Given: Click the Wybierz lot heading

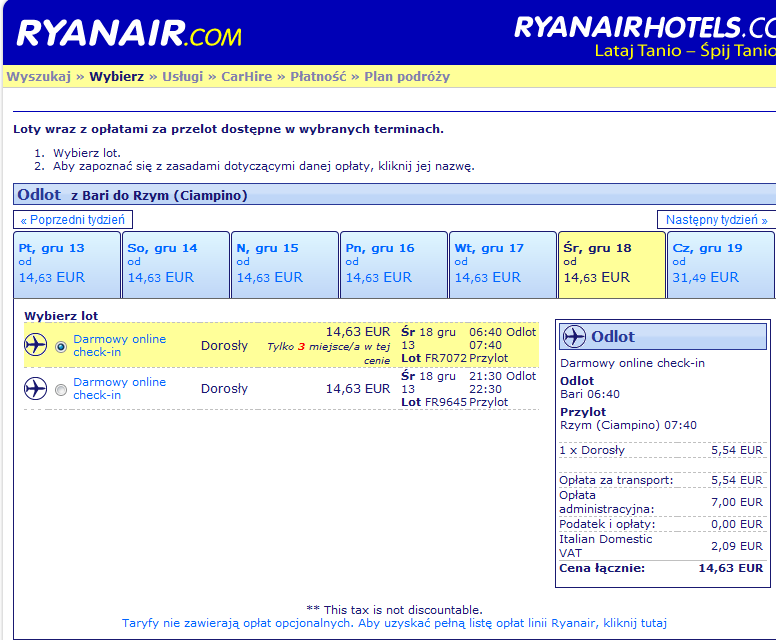Looking at the screenshot, I should [x=61, y=316].
